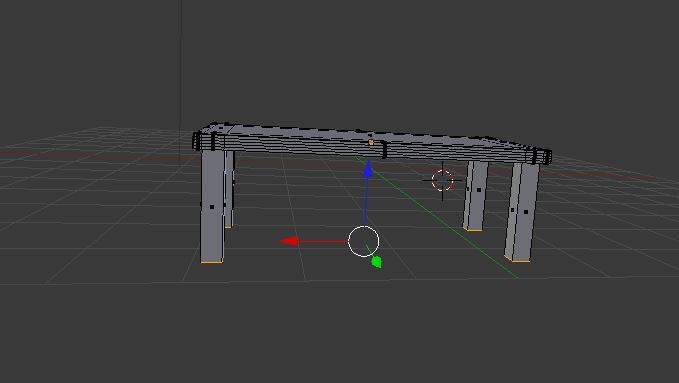The image size is (679, 383).
Task: Click the red-white 3D cursor crosshair
Action: [x=443, y=181]
